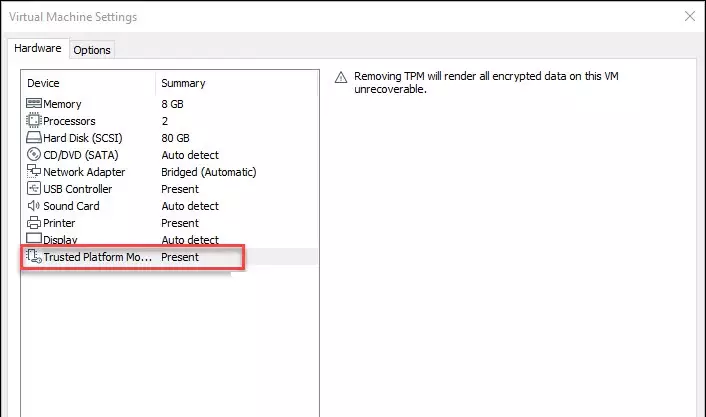This screenshot has height=417, width=706.
Task: Click the Sound Card speaker icon
Action: coord(34,206)
